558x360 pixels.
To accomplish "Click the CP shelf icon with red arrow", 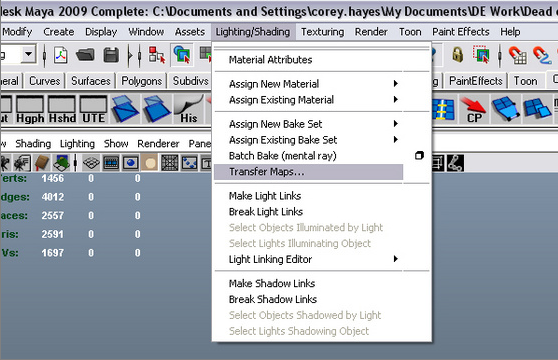I will tap(473, 109).
